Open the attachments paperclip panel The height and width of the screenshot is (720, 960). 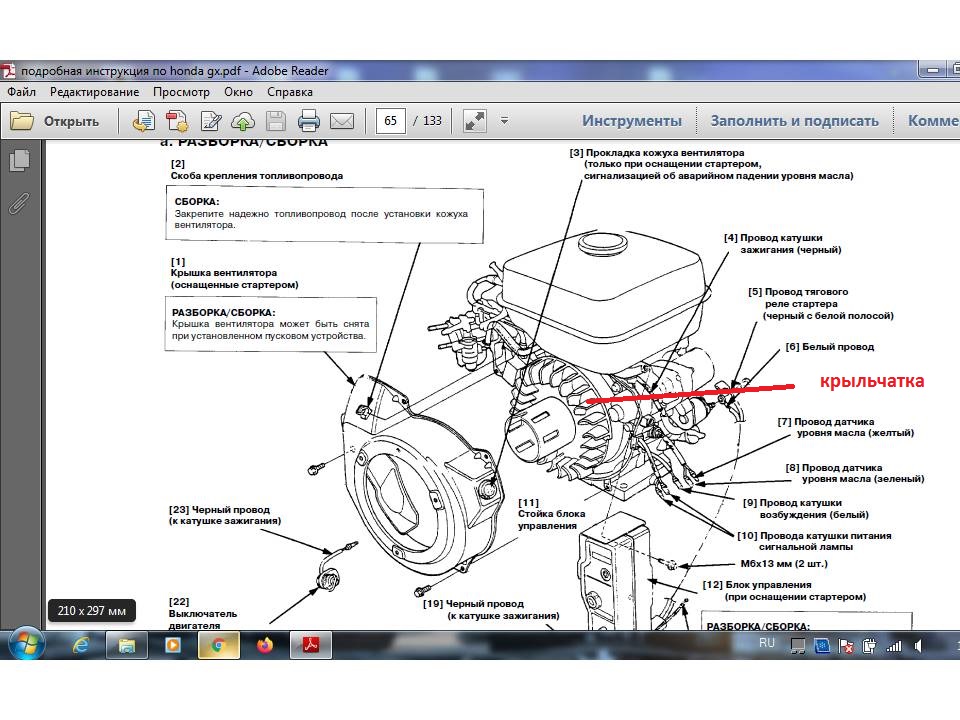tap(18, 203)
